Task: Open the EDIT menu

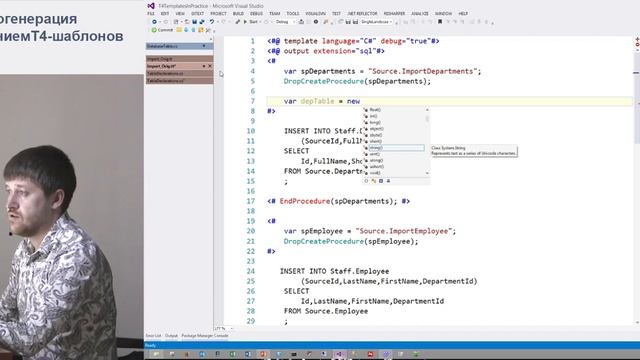Action: (165, 13)
